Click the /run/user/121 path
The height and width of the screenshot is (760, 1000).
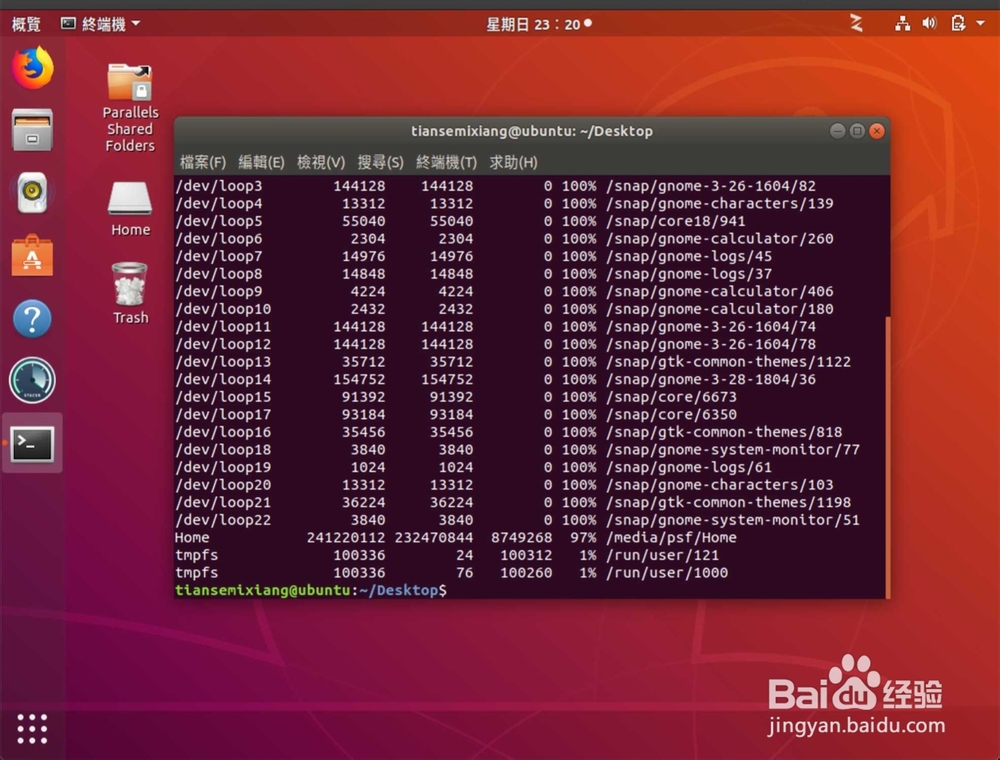pyautogui.click(x=662, y=555)
